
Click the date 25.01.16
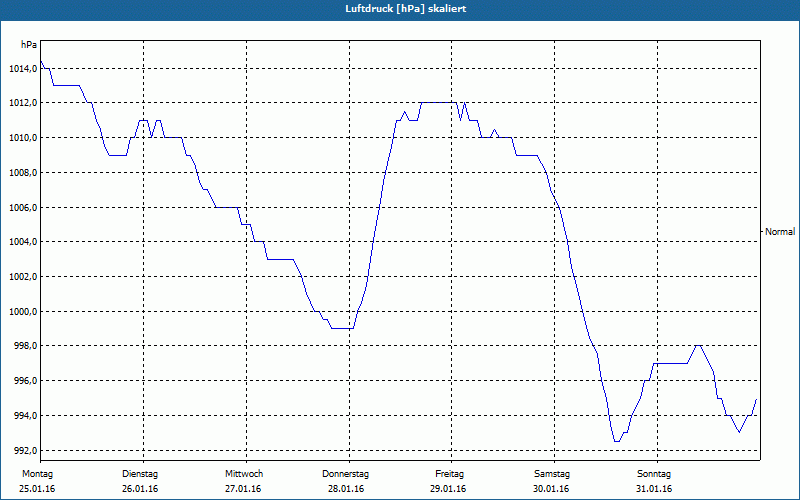(x=37, y=489)
